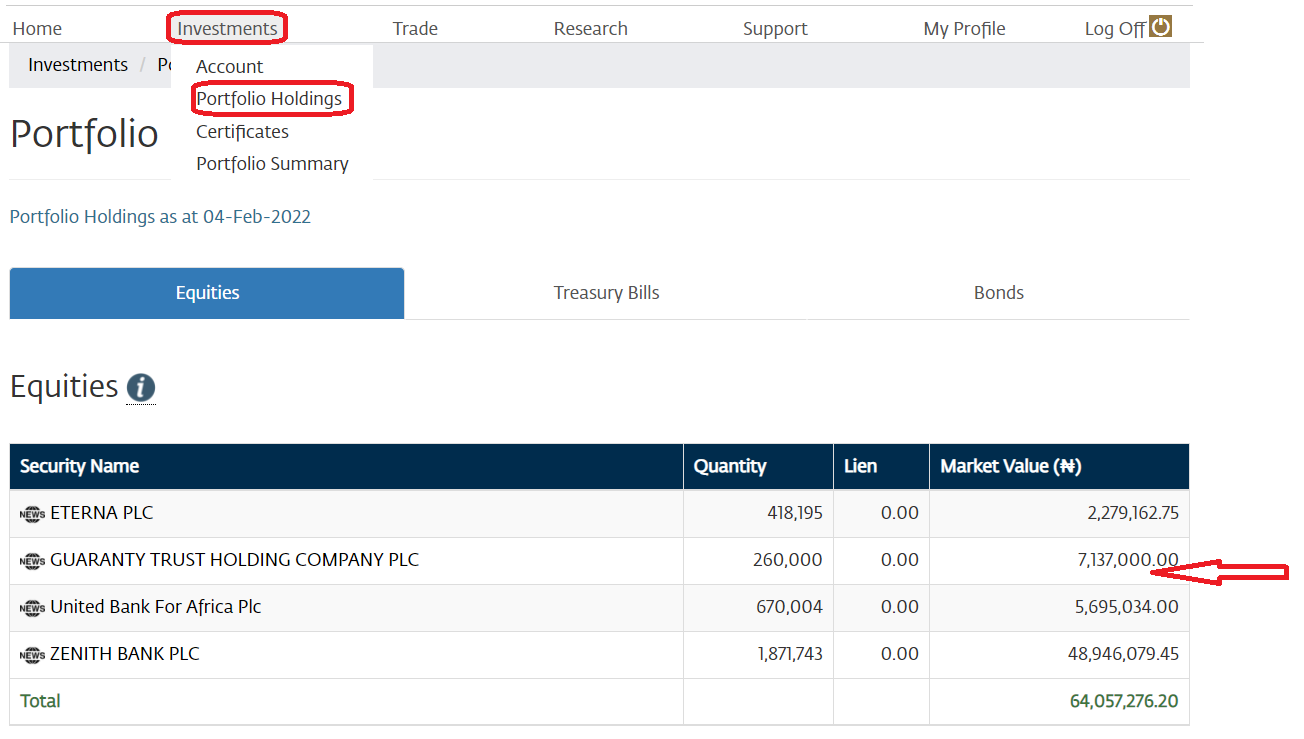
Task: Click Portfolio Holdings as at 04-Feb-2022 text
Action: [x=160, y=216]
